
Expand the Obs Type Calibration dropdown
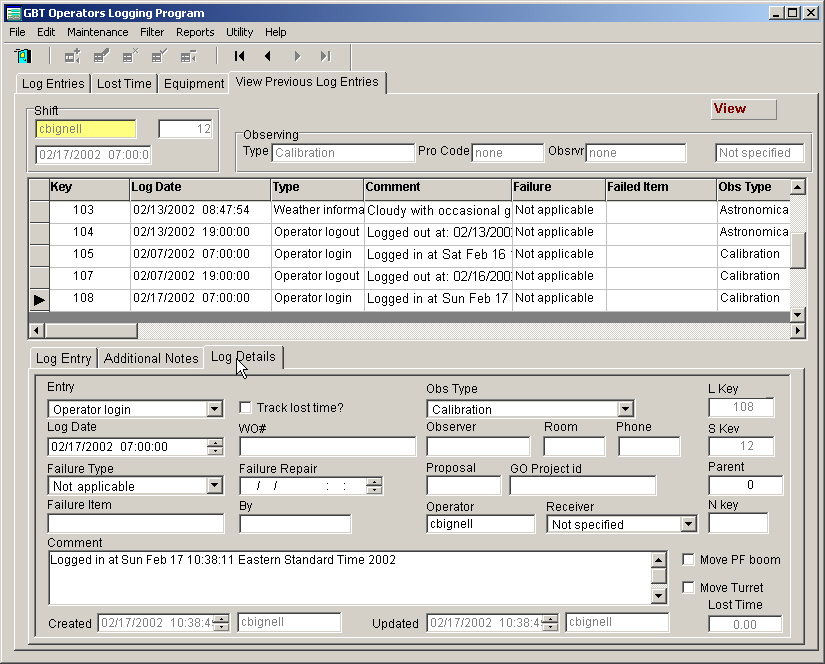(x=625, y=409)
